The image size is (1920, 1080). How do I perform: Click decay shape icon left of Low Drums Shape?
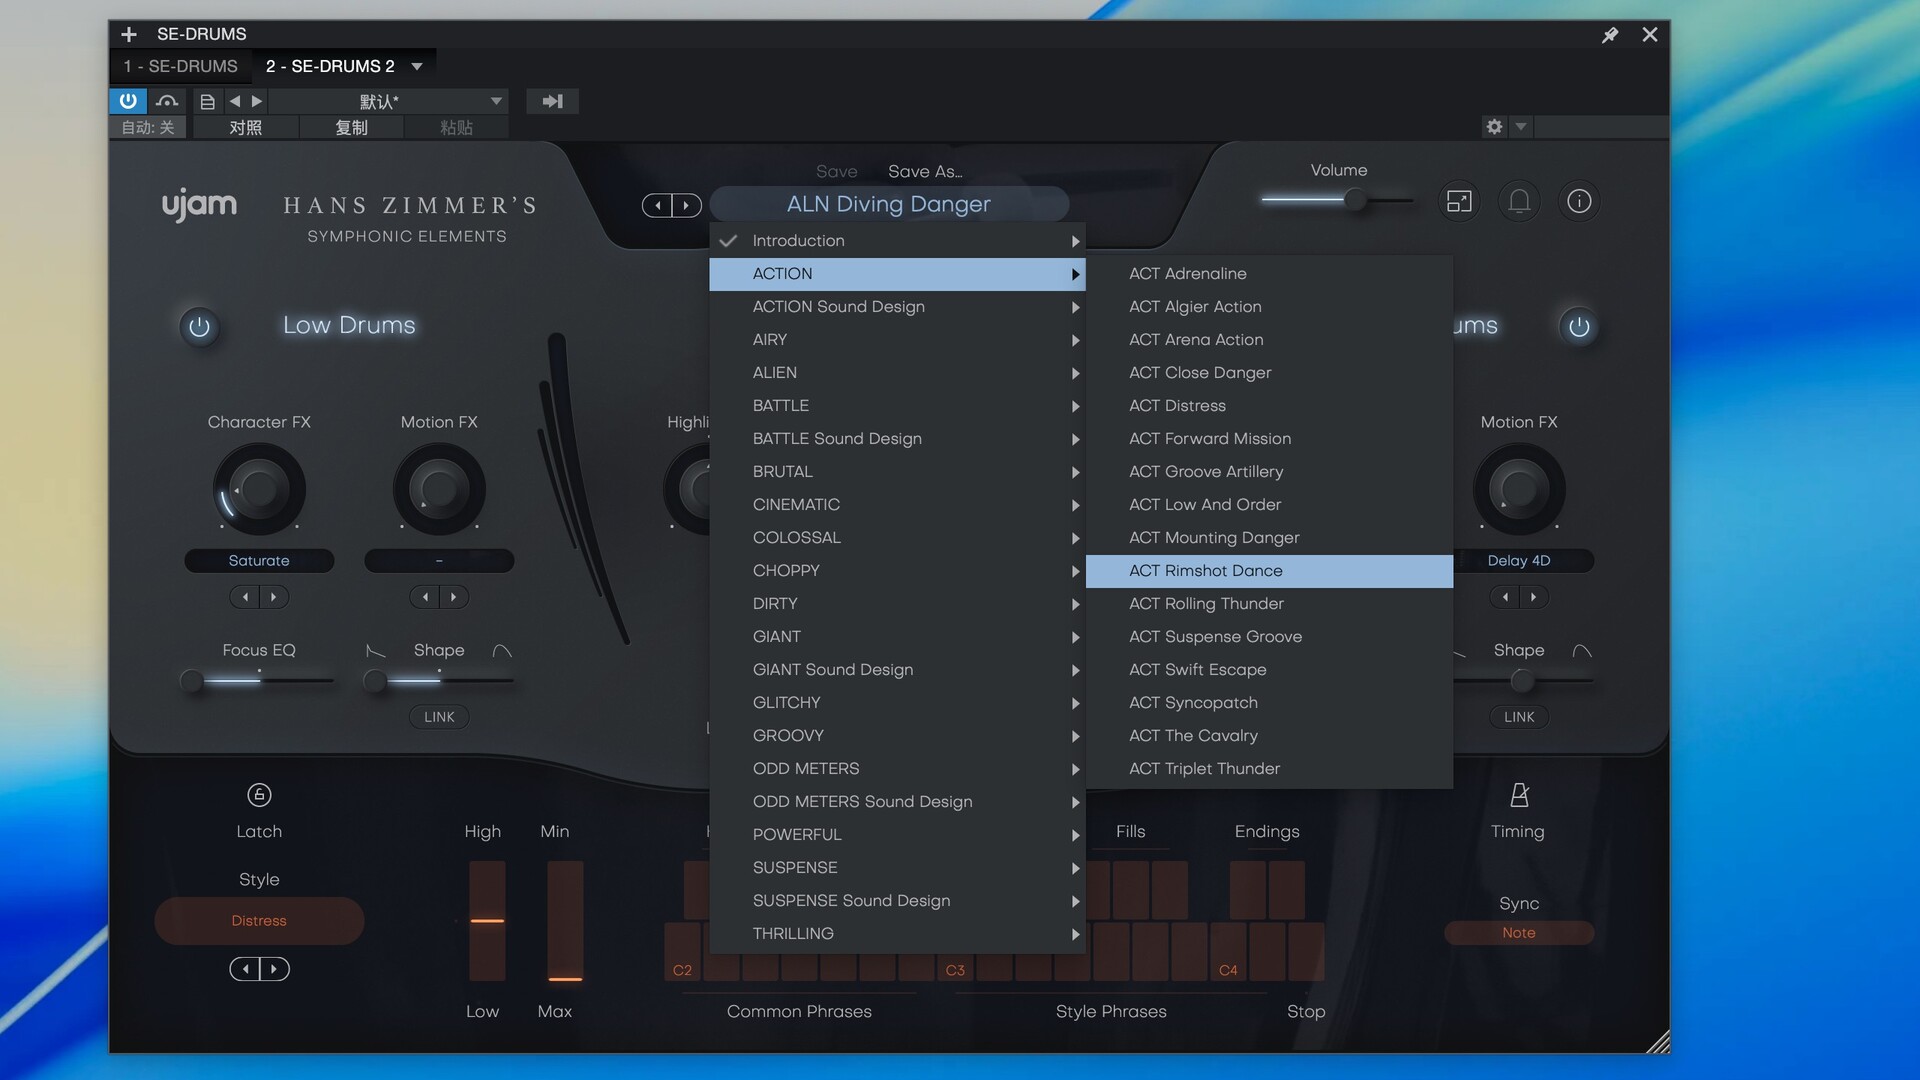coord(376,651)
